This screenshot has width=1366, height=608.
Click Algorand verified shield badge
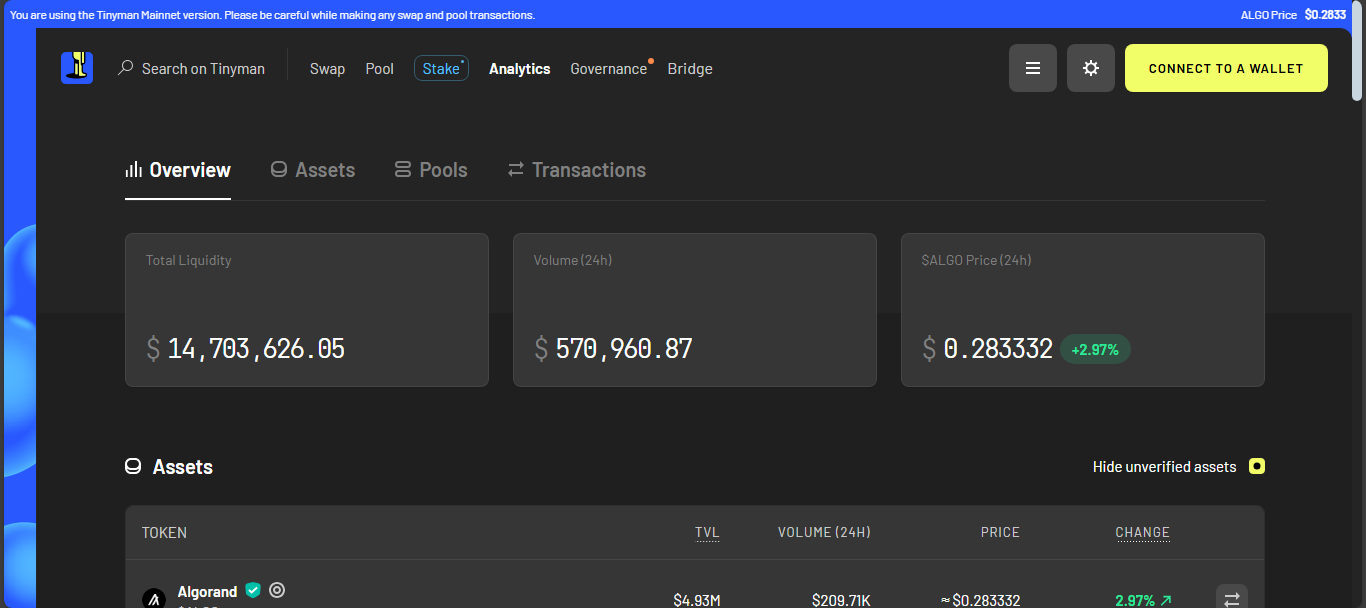[x=253, y=591]
